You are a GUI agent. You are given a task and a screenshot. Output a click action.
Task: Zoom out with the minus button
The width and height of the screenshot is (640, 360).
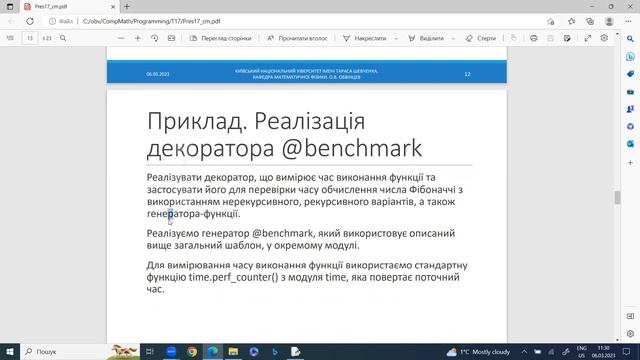(121, 38)
